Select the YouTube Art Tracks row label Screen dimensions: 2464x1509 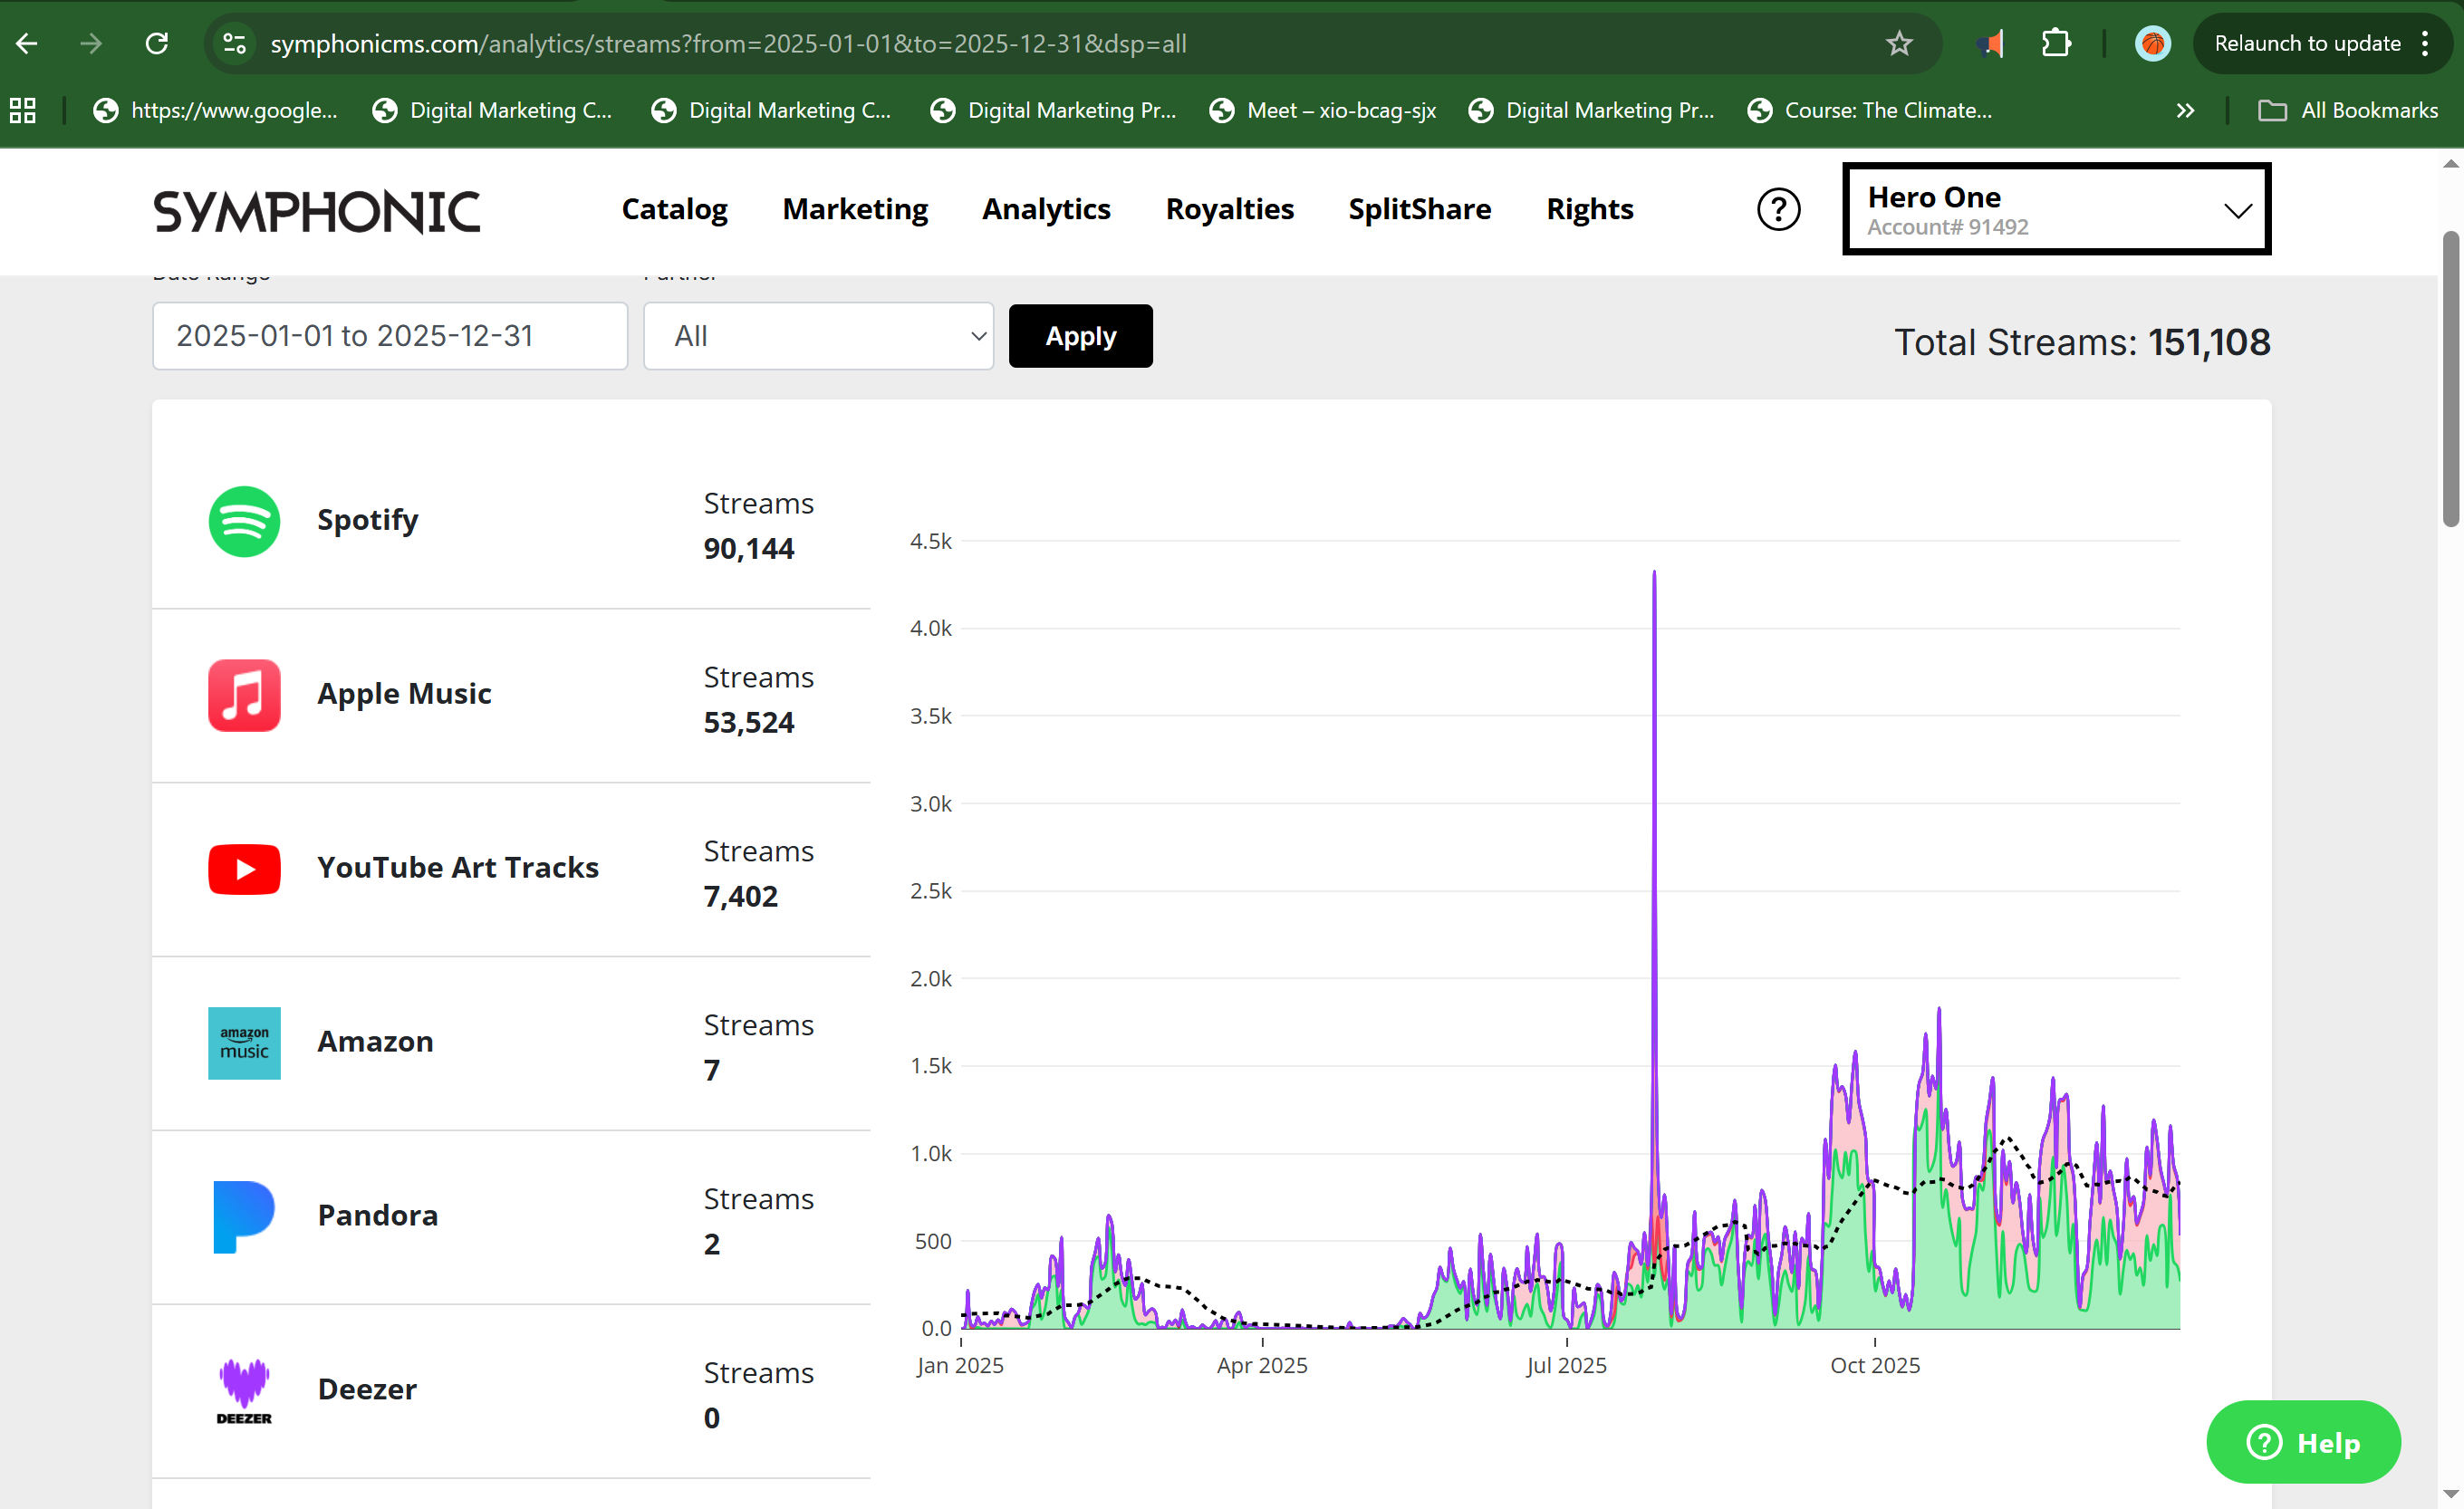(x=458, y=867)
